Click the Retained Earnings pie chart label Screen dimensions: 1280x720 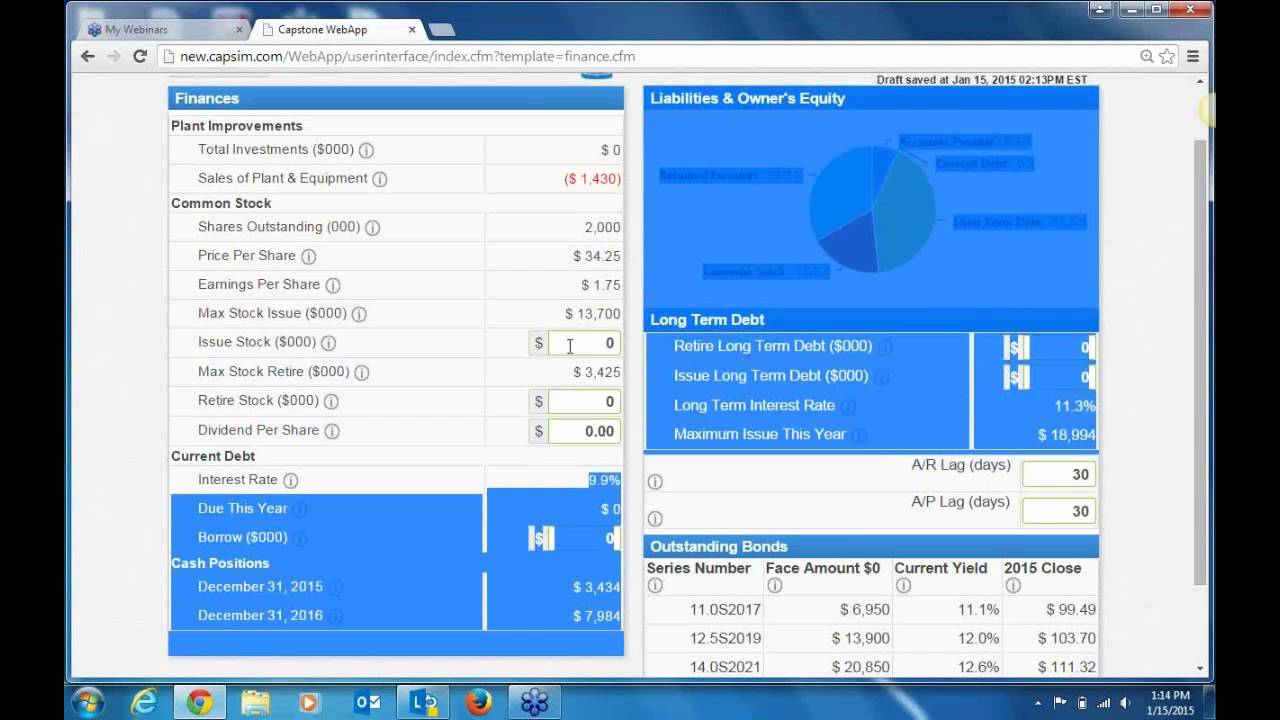(x=731, y=175)
